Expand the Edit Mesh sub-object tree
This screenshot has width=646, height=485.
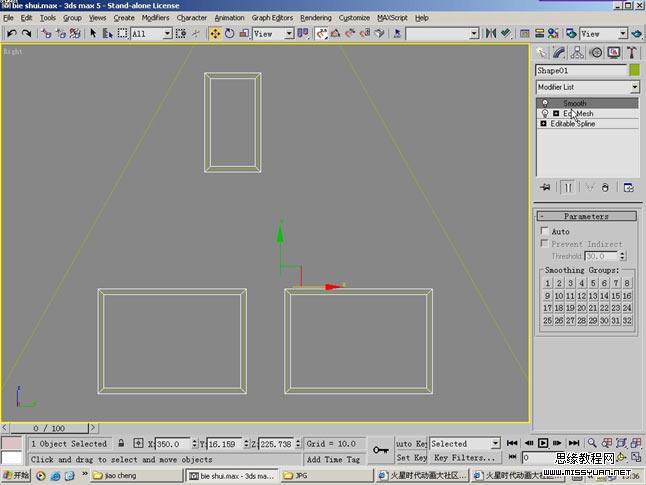(556, 113)
